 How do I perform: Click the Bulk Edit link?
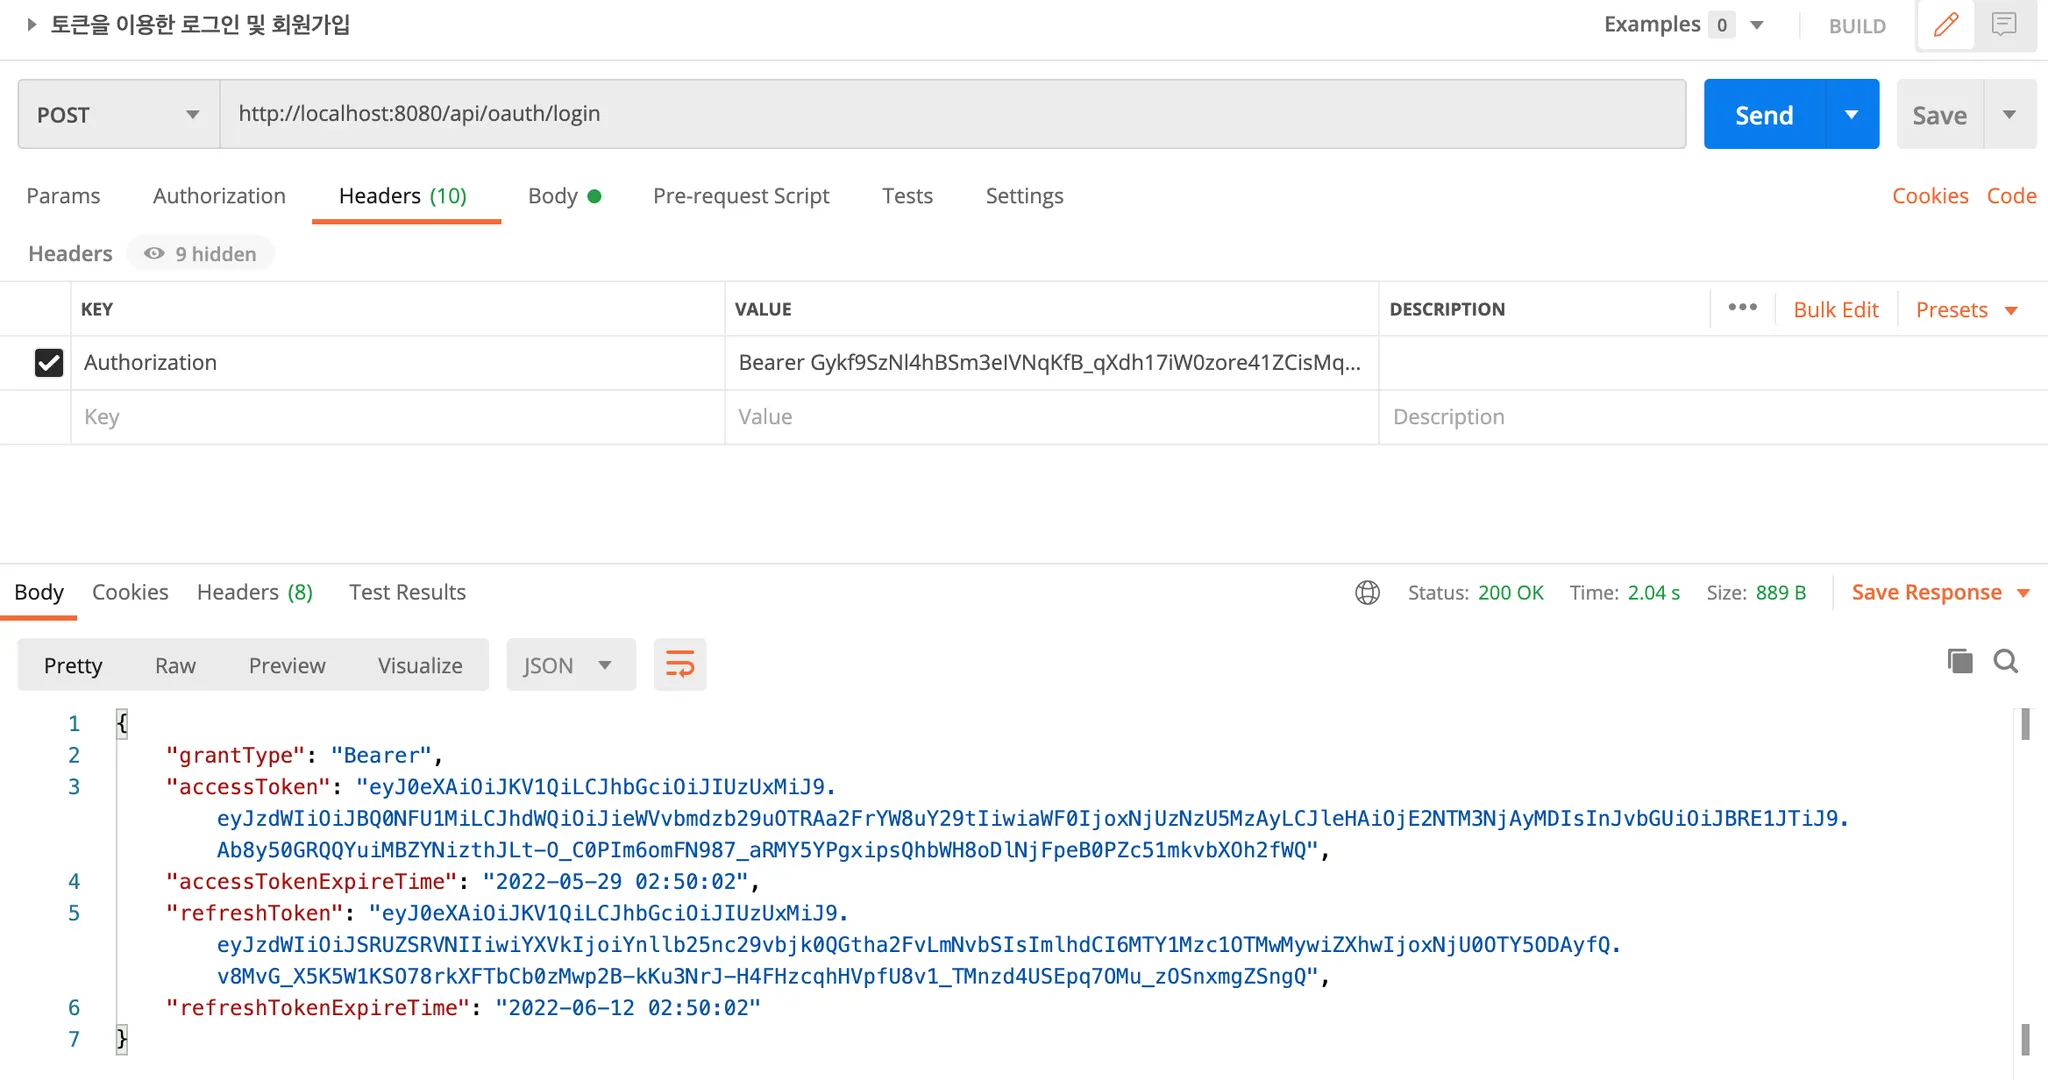1836,310
